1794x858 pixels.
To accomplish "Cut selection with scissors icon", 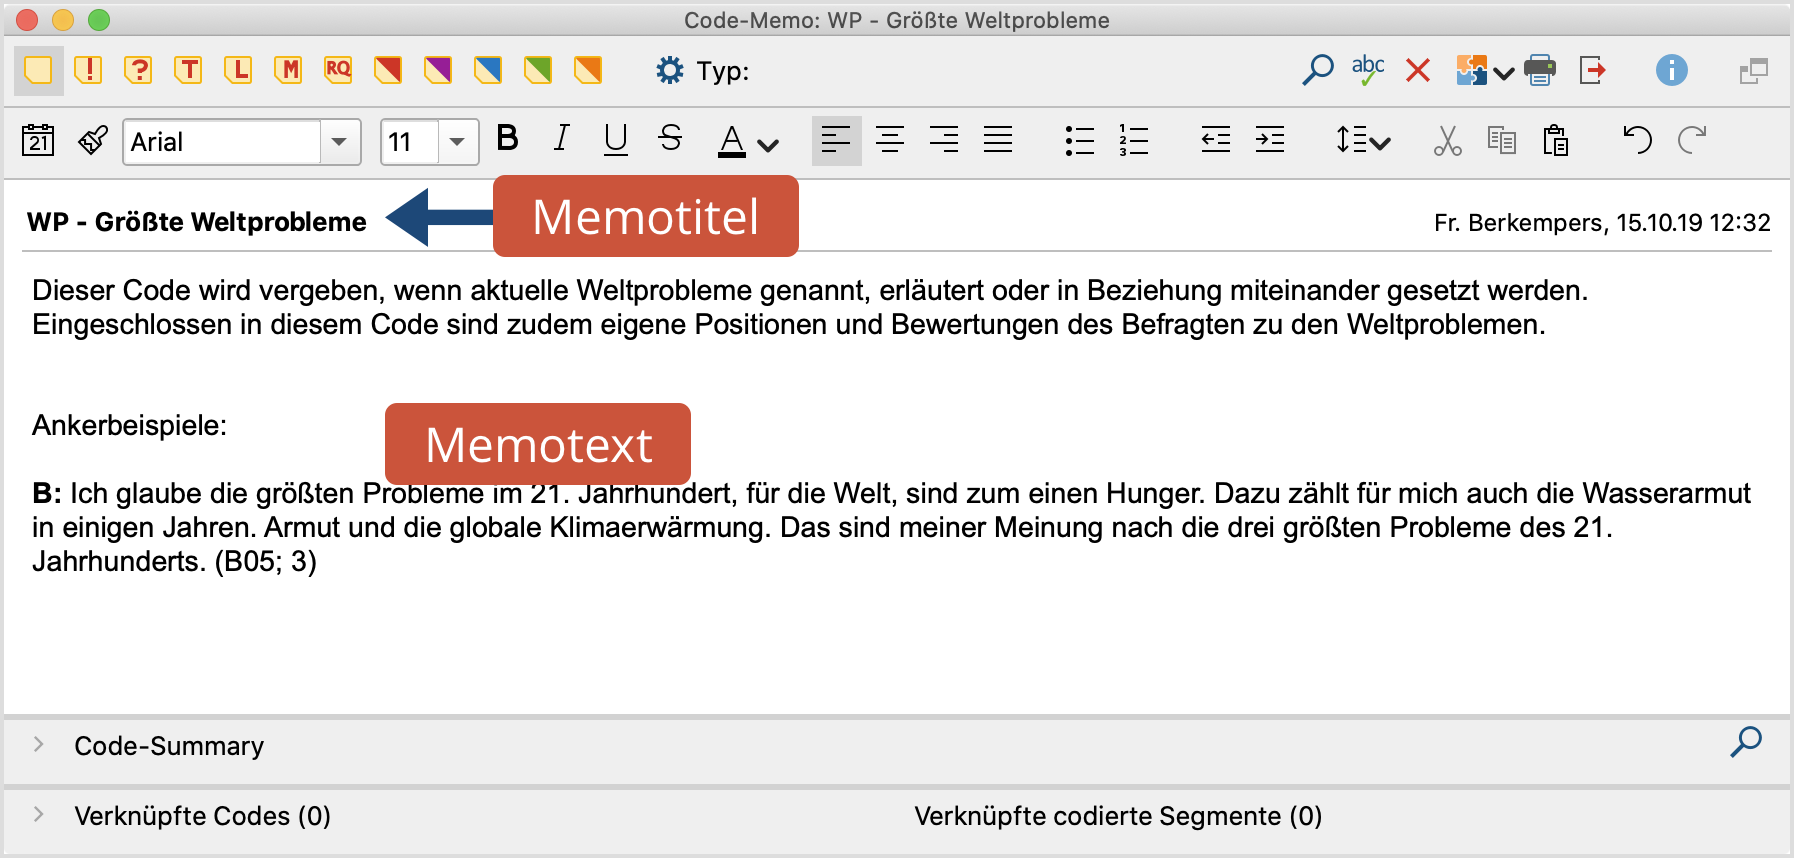I will coord(1447,140).
